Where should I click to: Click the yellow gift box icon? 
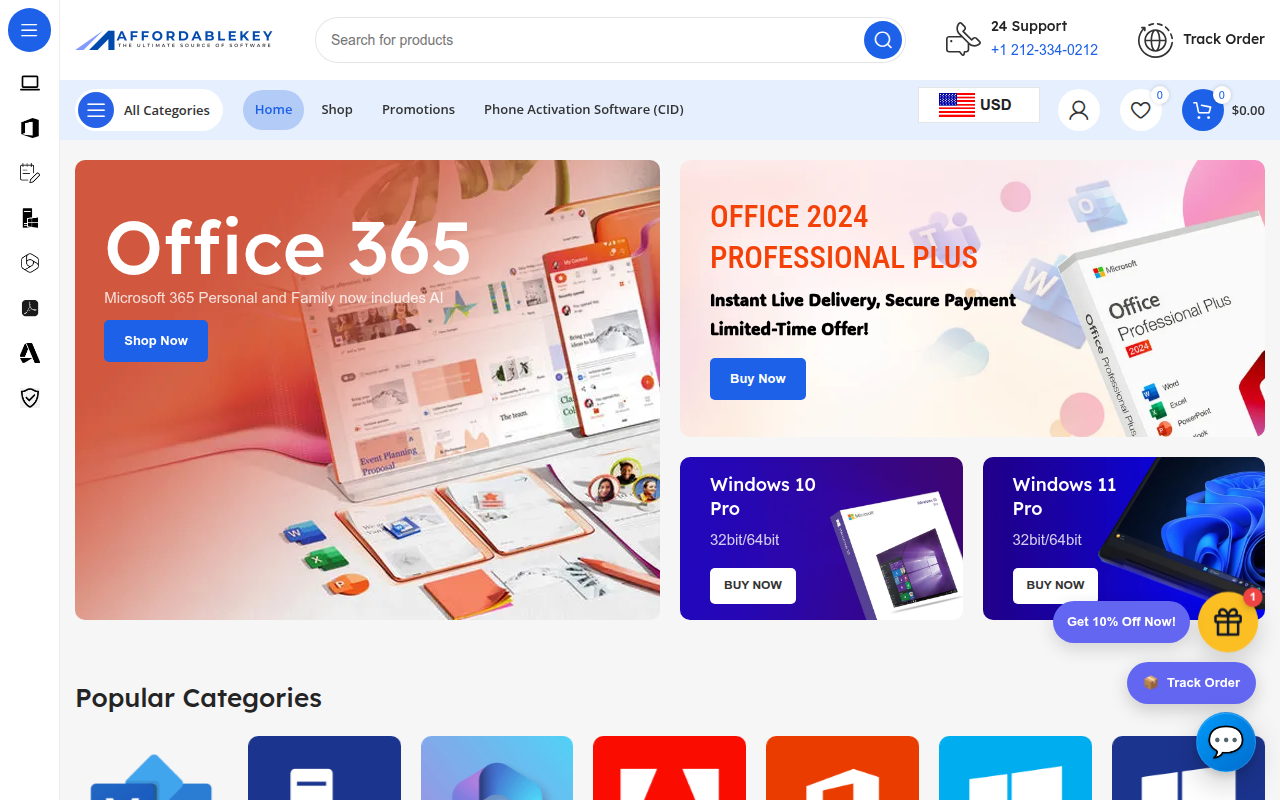coord(1228,622)
